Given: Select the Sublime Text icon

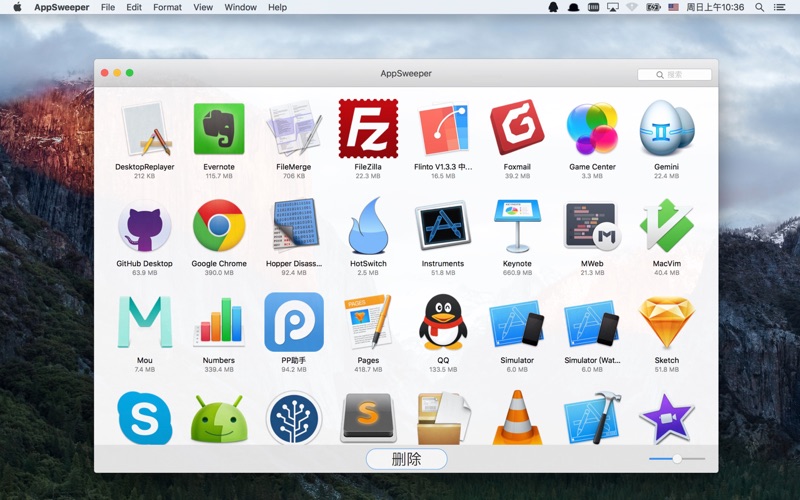Looking at the screenshot, I should coord(368,418).
